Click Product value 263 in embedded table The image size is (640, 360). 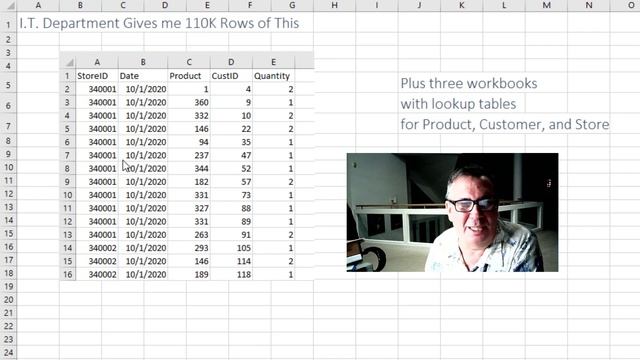click(x=201, y=235)
